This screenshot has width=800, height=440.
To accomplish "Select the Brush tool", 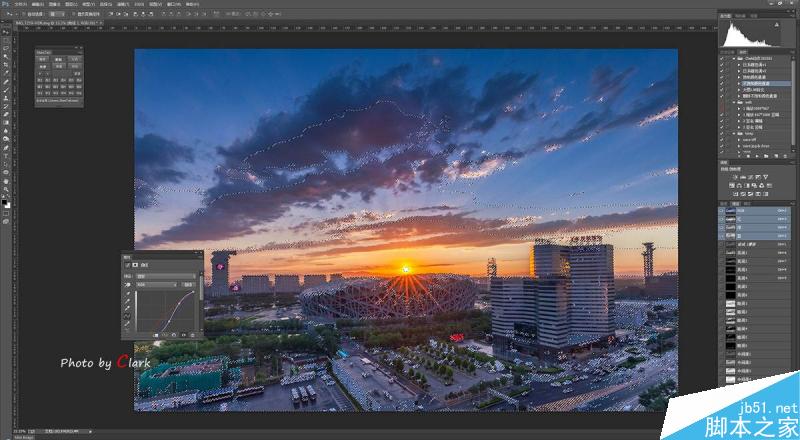I will point(6,90).
